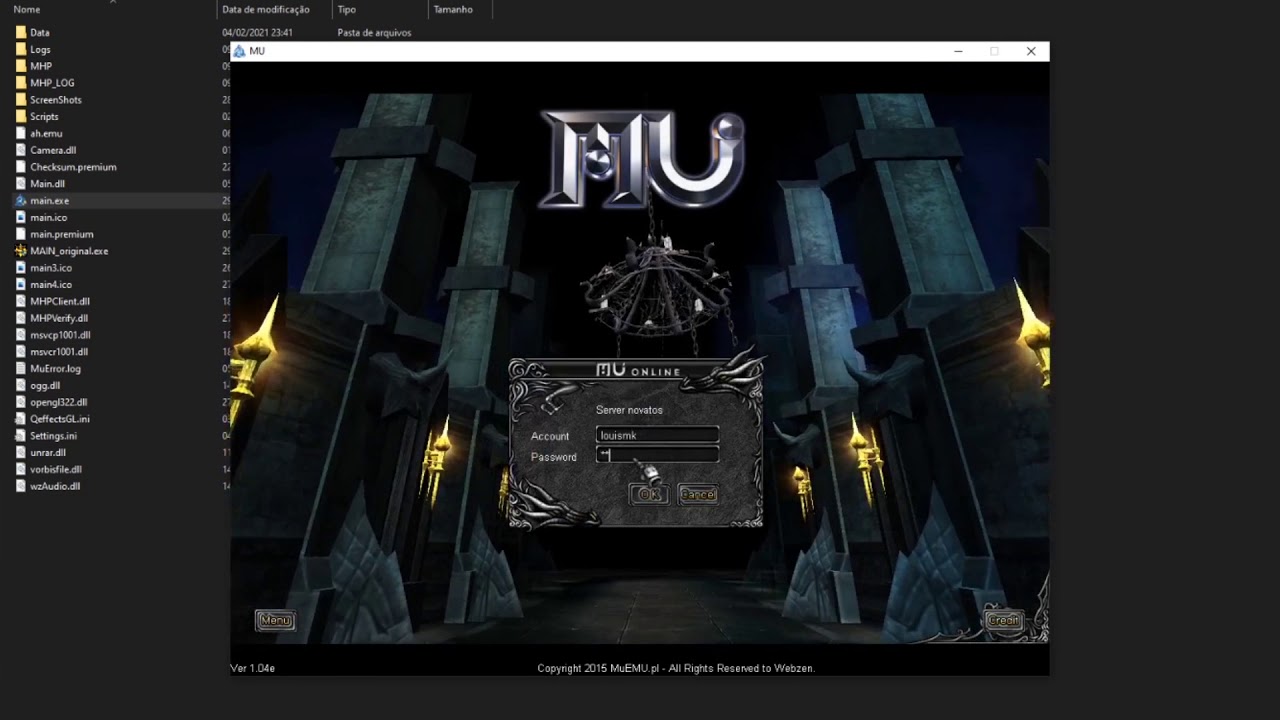This screenshot has height=720, width=1280.
Task: Minimize the MU game window
Action: [x=958, y=51]
